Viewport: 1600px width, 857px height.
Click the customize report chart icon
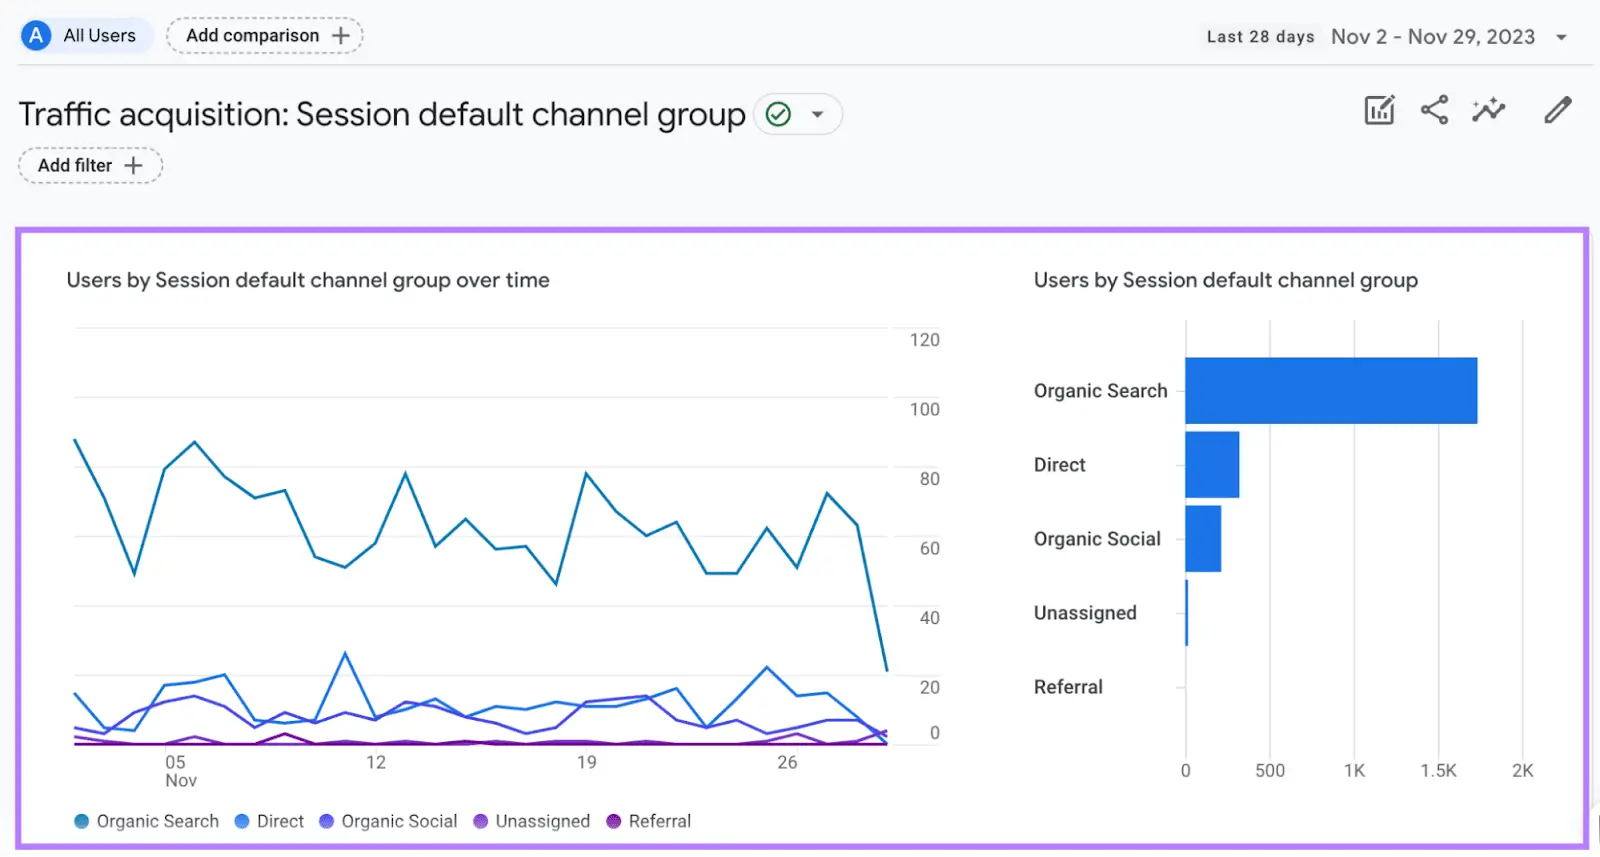point(1379,110)
